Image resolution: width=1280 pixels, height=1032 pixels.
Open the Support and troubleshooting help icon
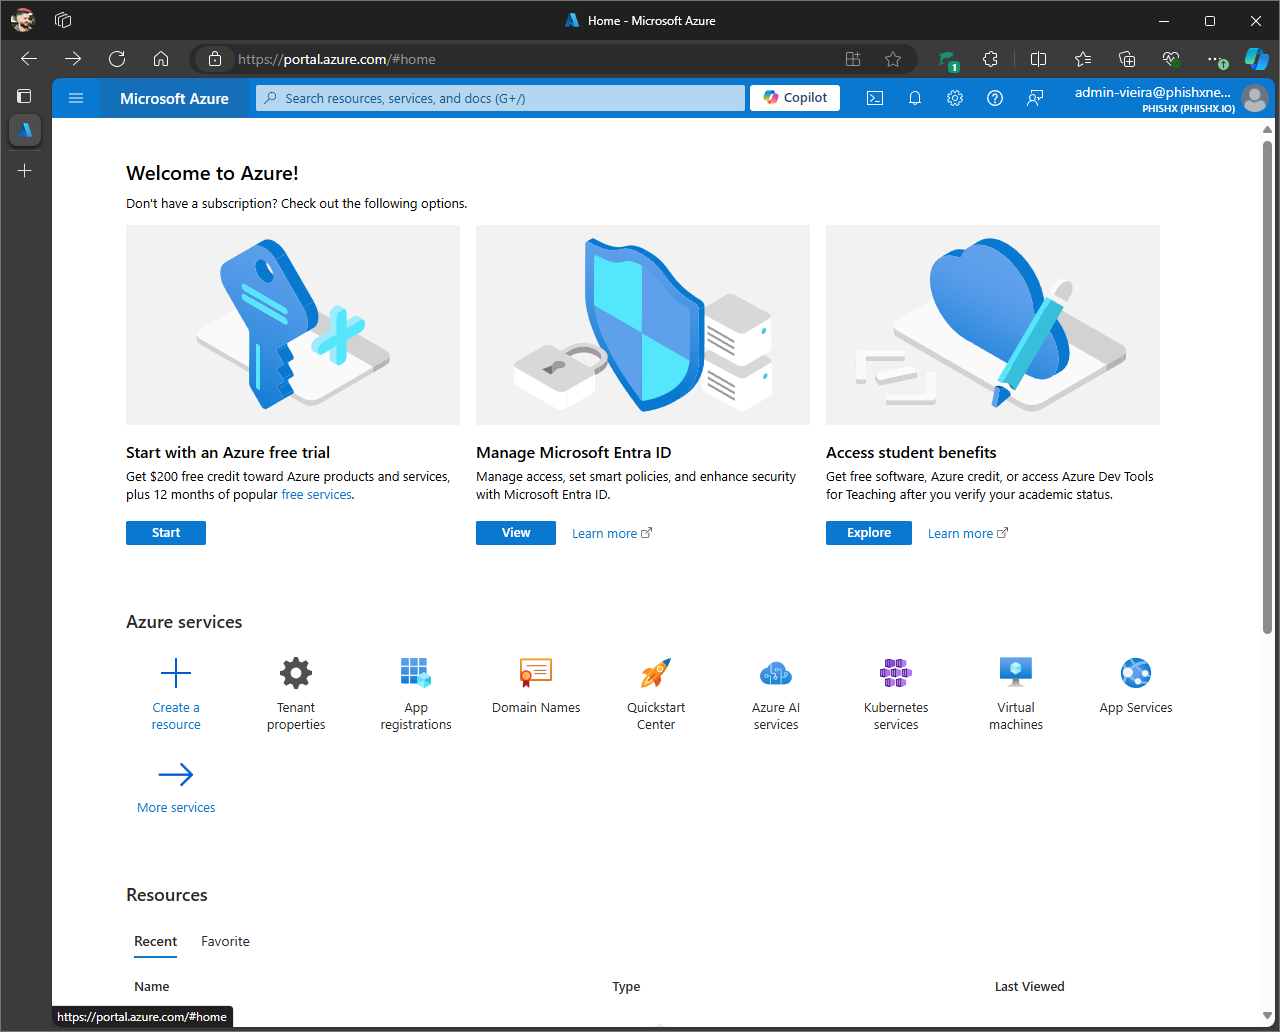[x=995, y=98]
